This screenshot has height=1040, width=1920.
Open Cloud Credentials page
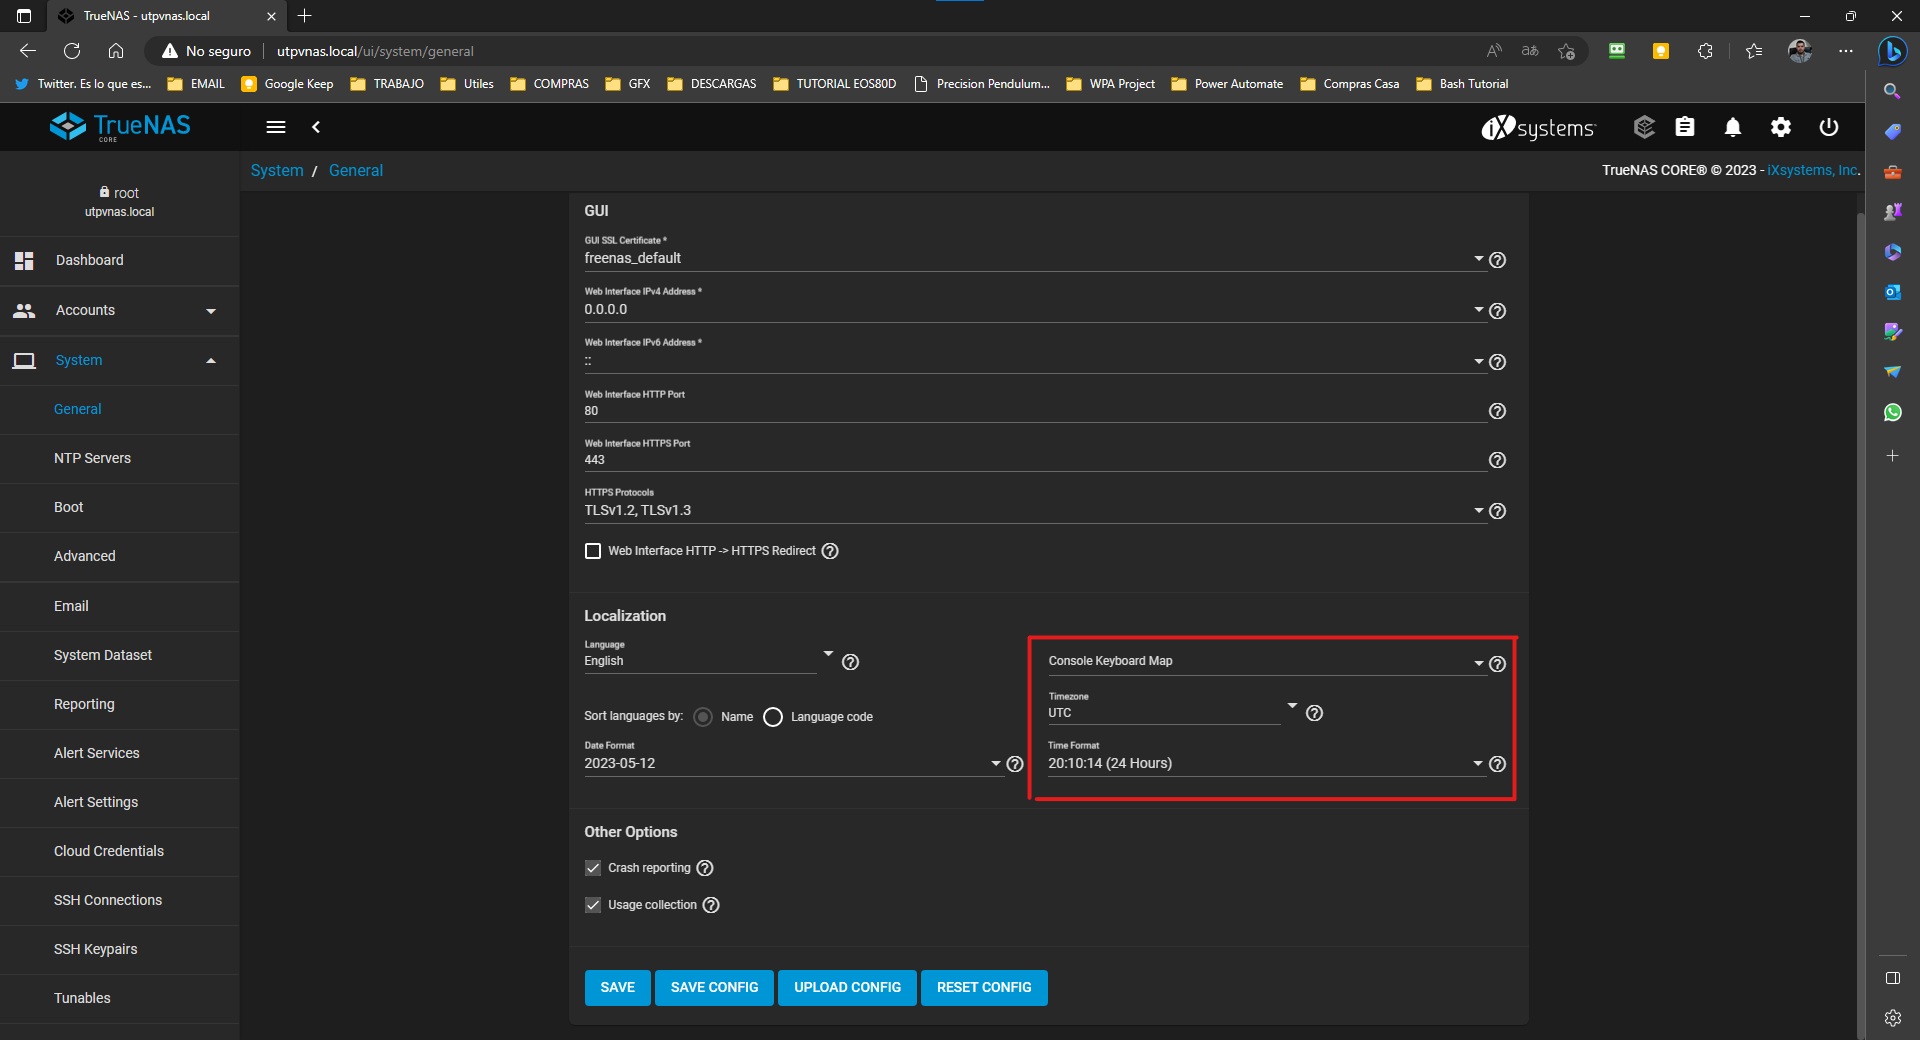[120, 851]
